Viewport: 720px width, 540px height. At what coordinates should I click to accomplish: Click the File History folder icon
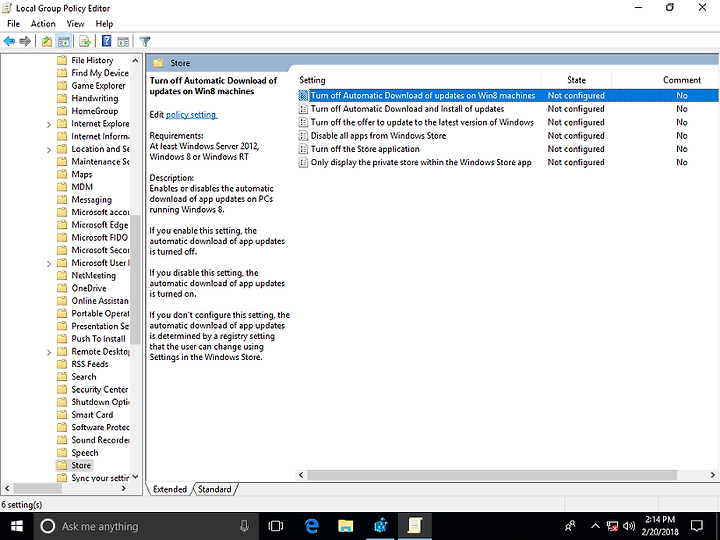click(x=62, y=60)
